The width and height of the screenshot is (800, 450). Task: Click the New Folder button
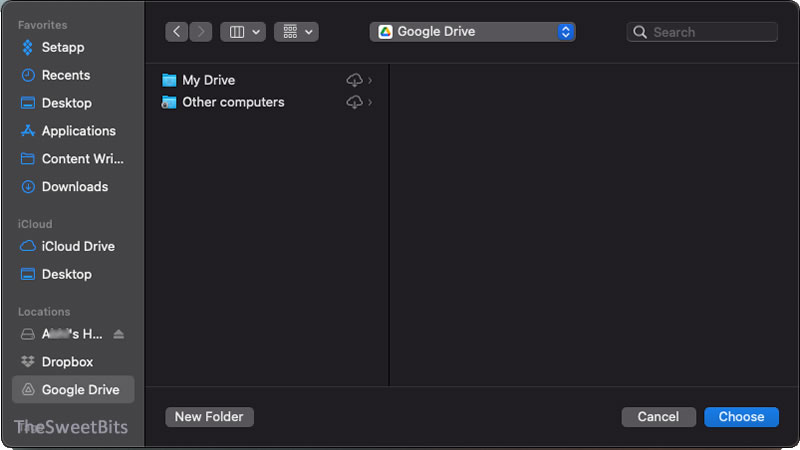(209, 417)
